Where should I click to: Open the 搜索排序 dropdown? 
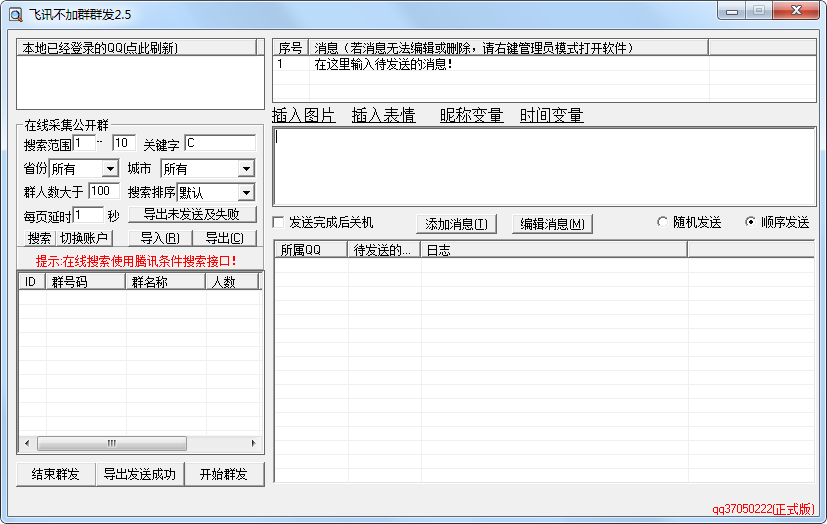click(x=246, y=192)
